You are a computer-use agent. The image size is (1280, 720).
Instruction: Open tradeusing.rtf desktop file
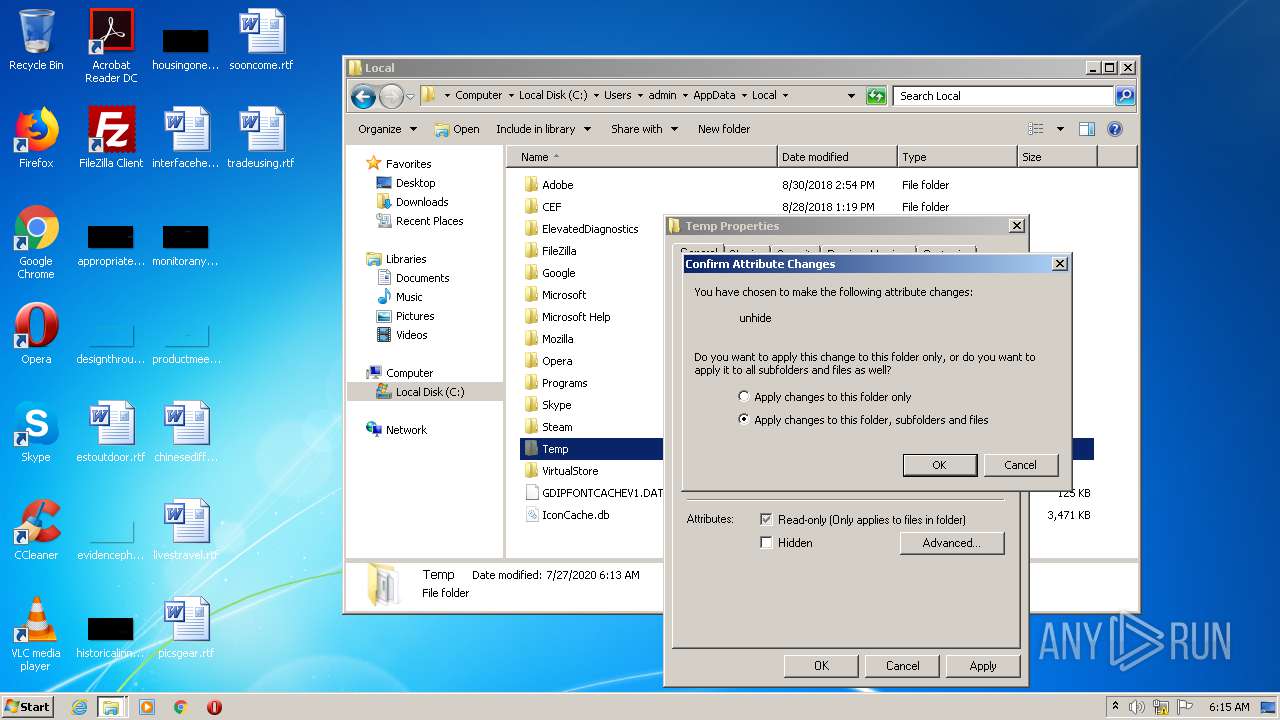coord(261,138)
